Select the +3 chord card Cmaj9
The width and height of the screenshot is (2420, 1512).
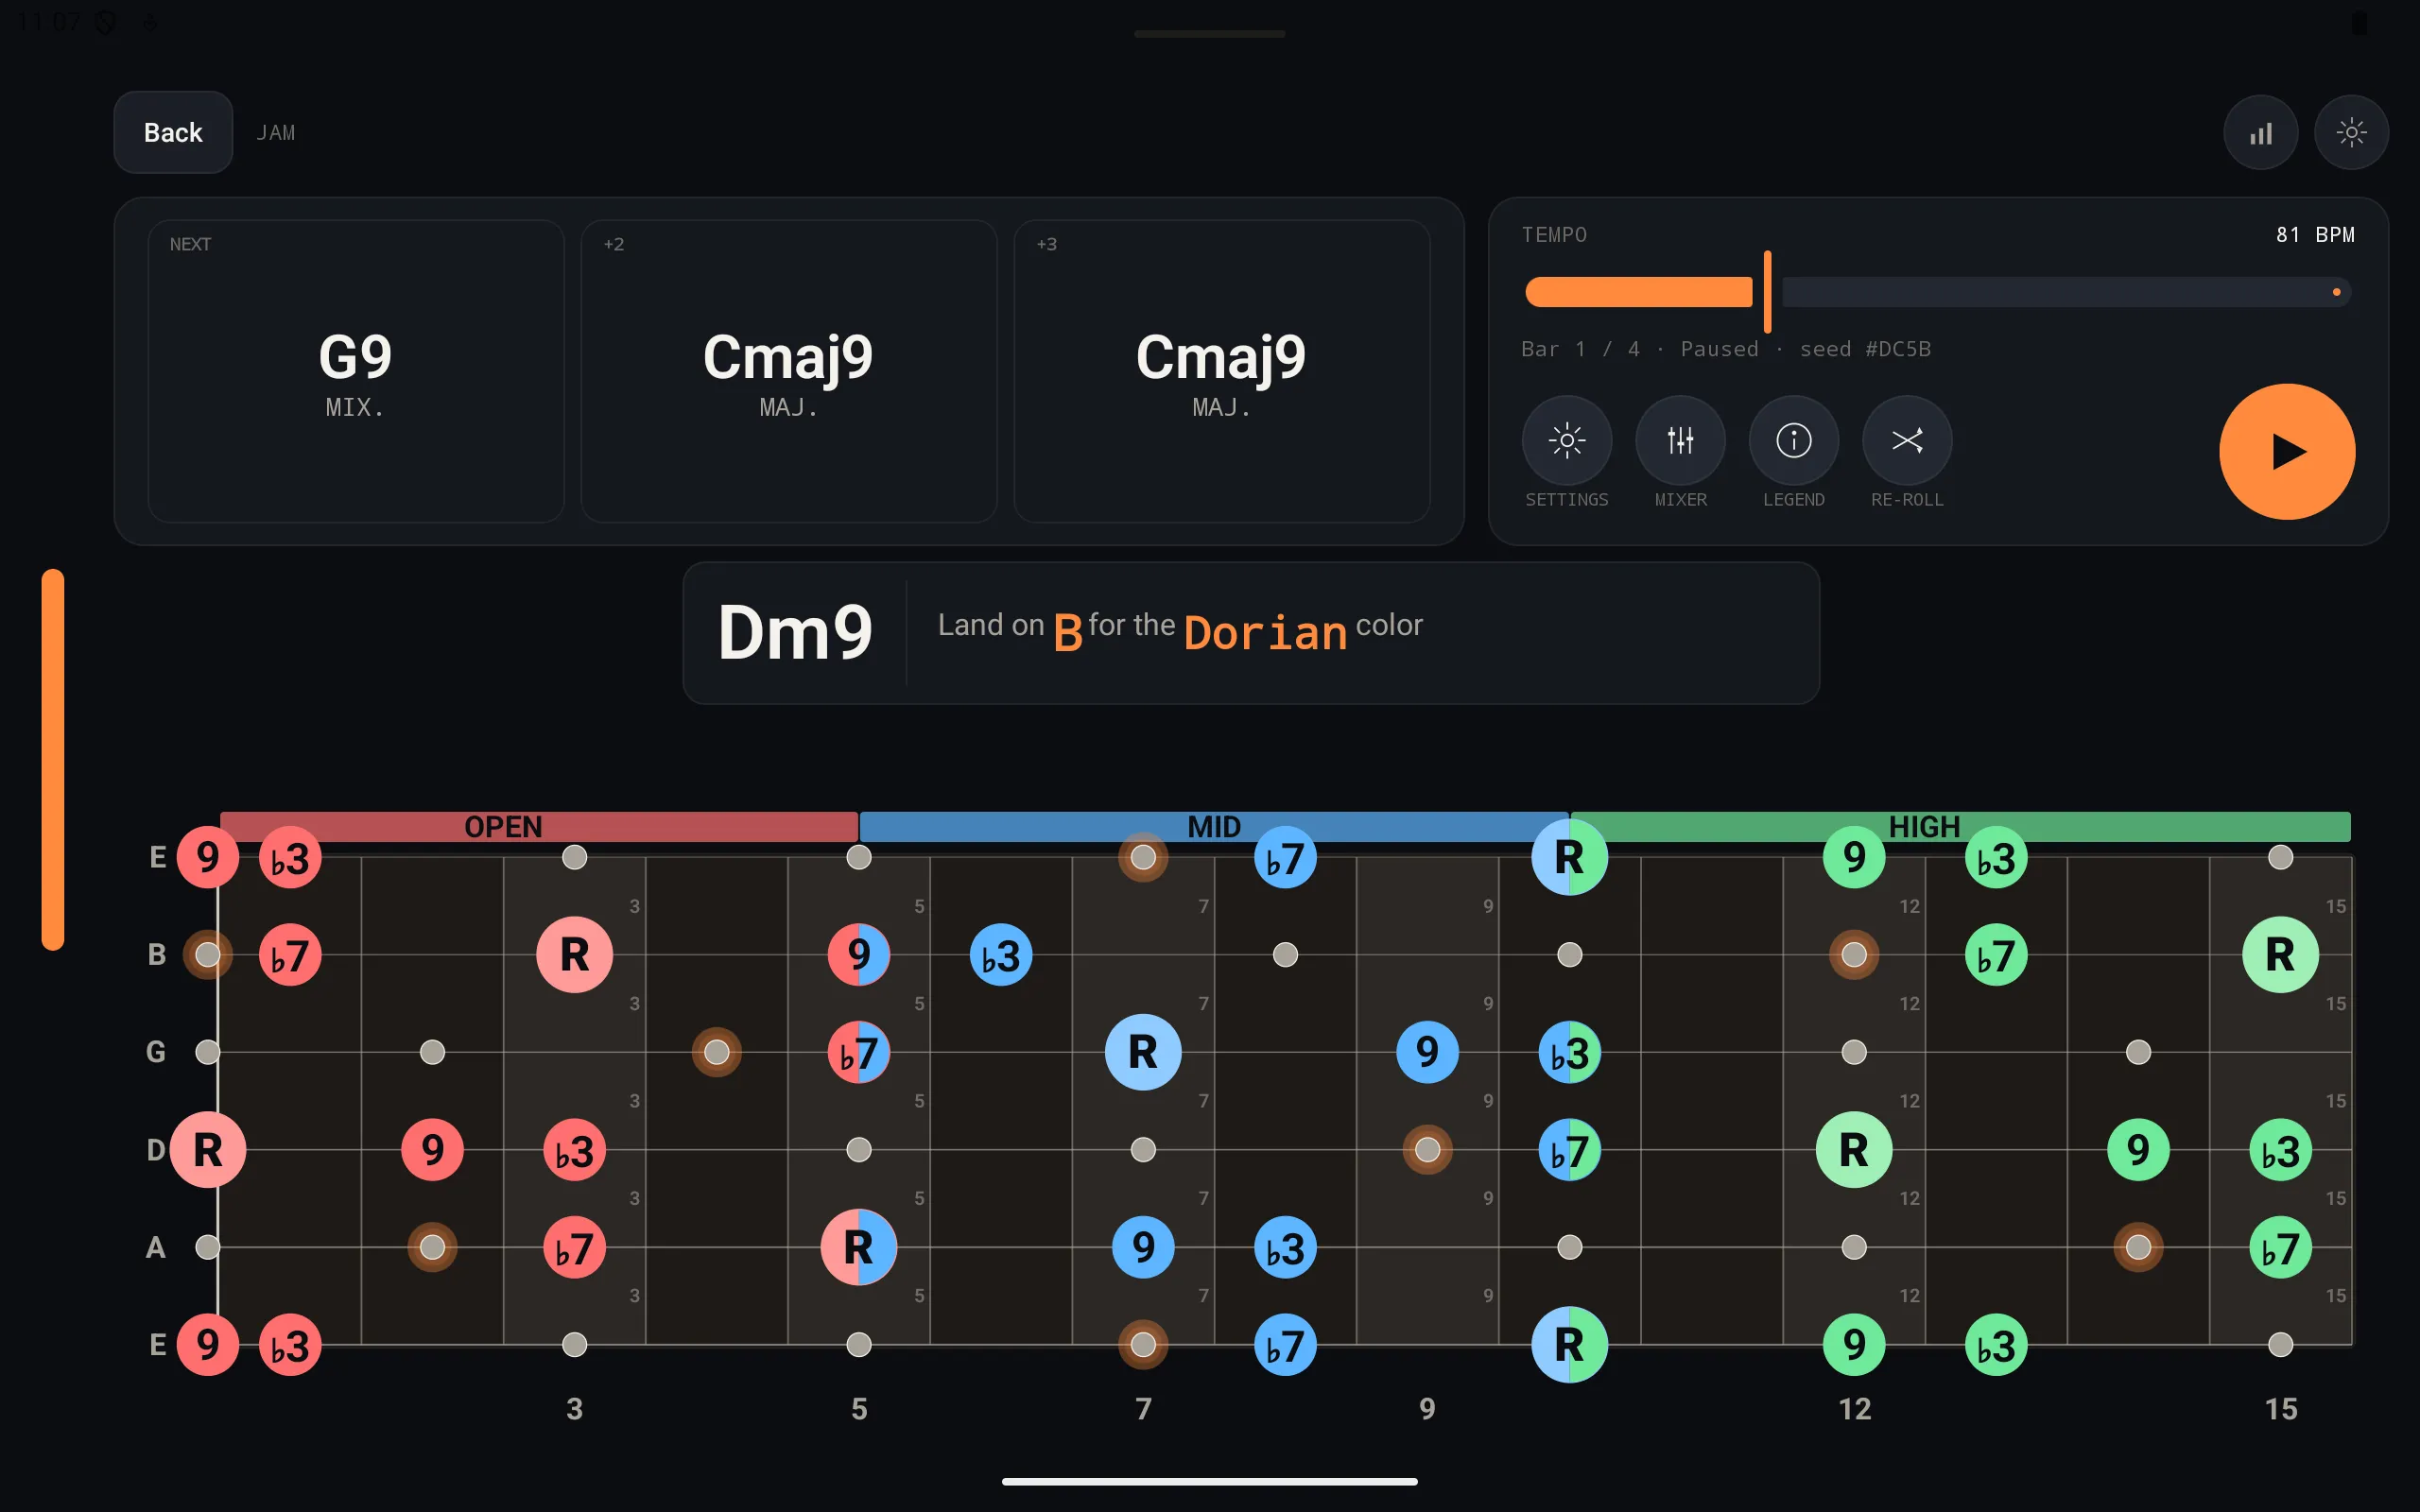coord(1221,371)
